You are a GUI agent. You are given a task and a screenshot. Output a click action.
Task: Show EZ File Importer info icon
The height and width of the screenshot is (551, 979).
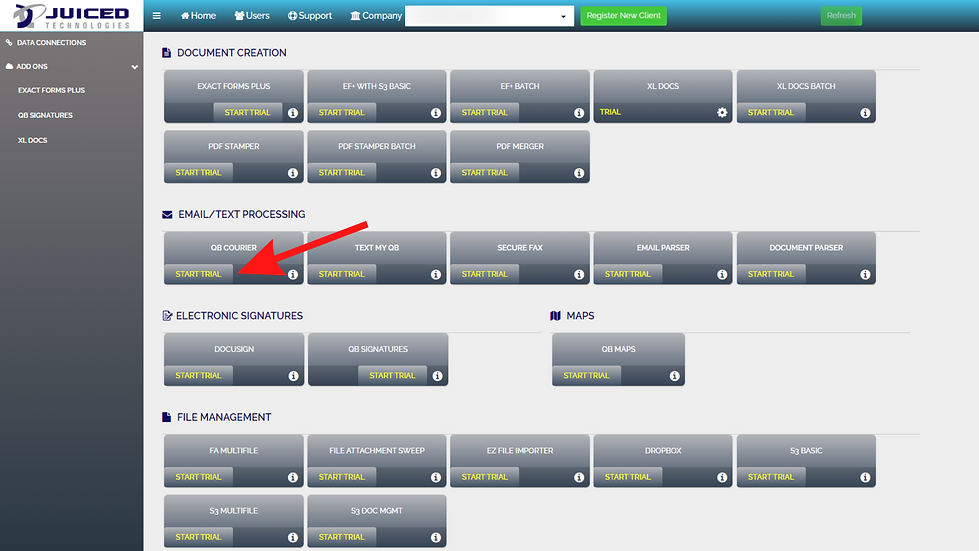(x=579, y=477)
